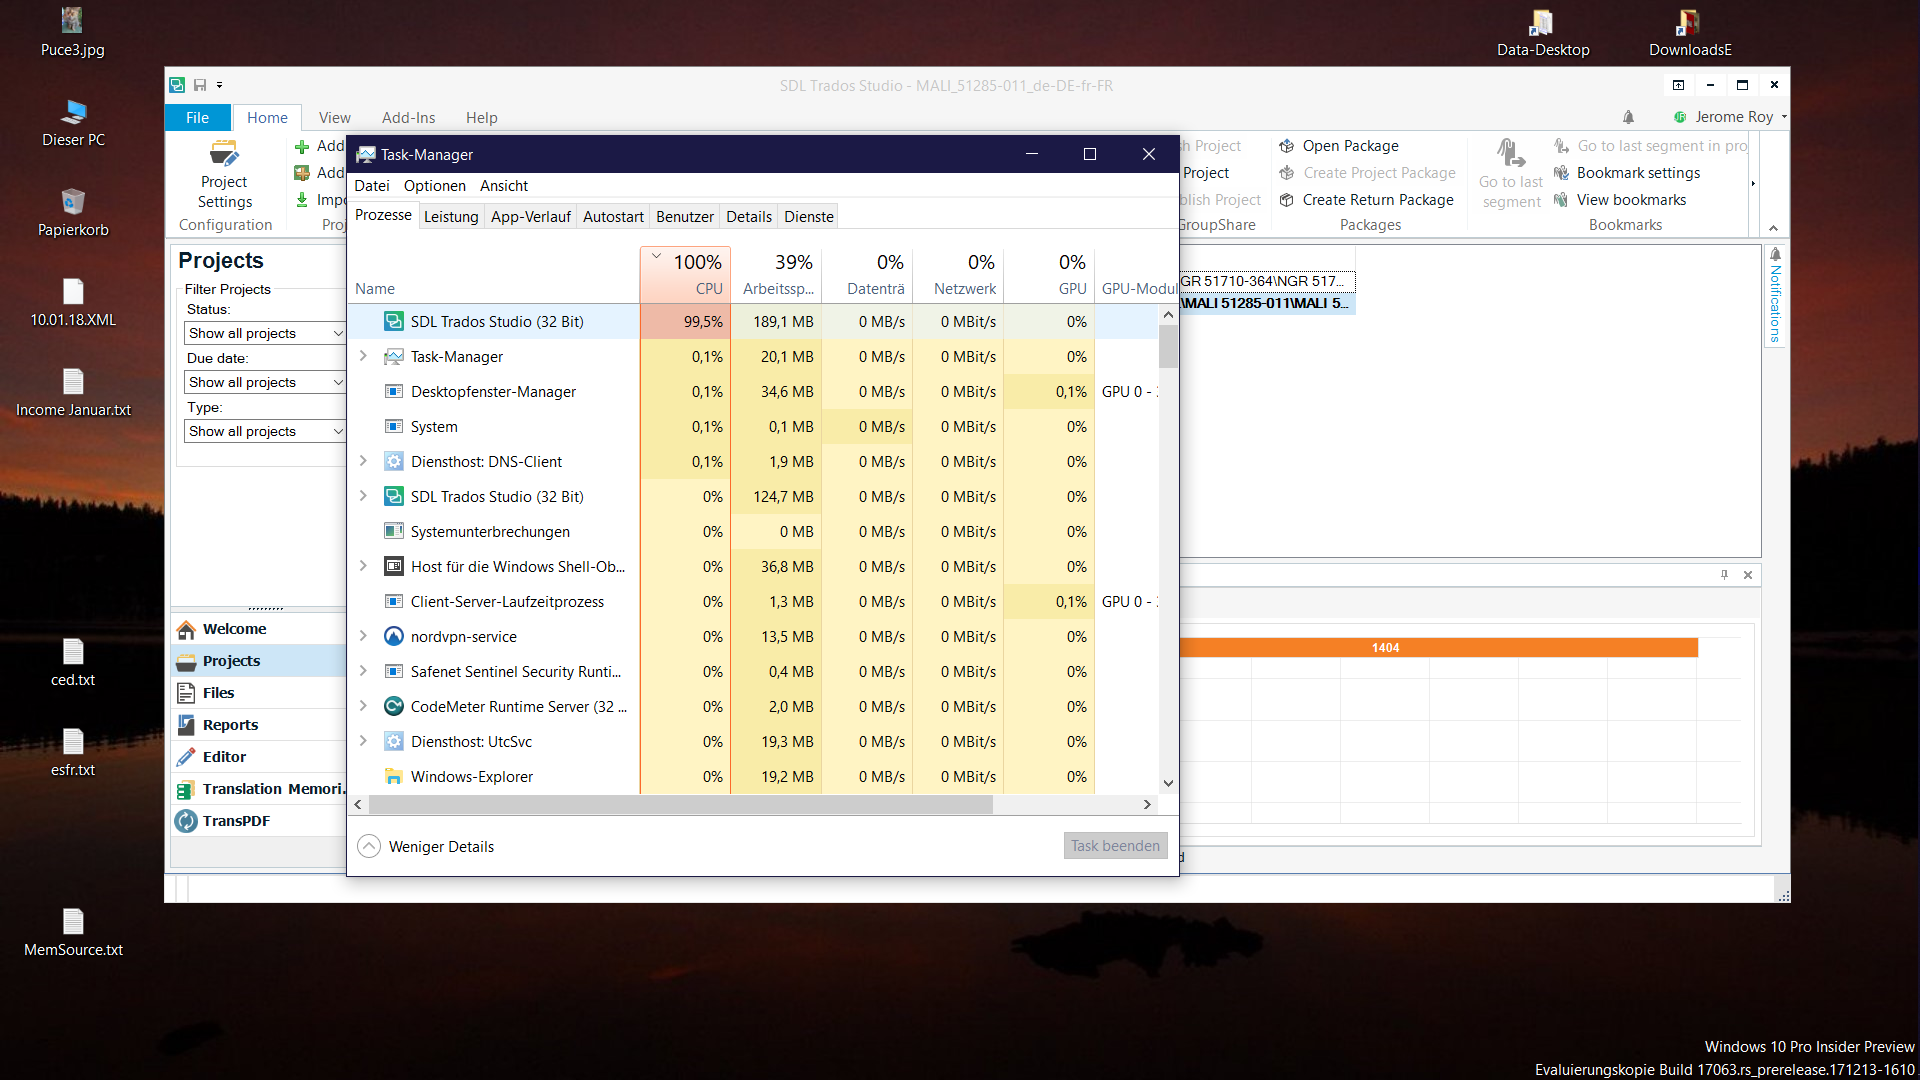Expand Diensthost: UtcSvc process row
The image size is (1920, 1080).
pyautogui.click(x=363, y=741)
